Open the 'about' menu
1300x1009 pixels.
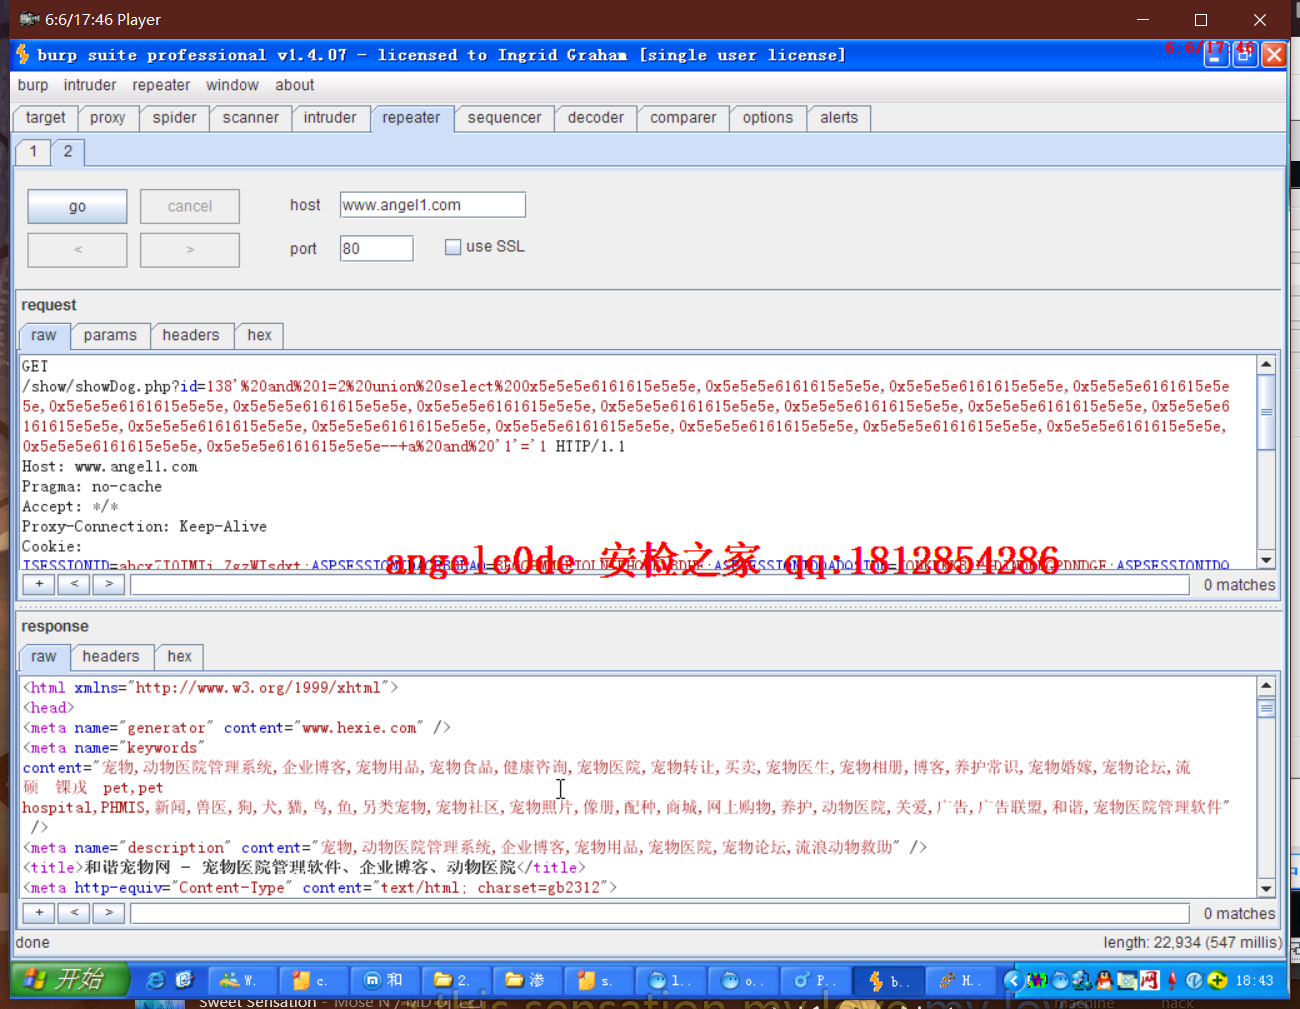[295, 85]
